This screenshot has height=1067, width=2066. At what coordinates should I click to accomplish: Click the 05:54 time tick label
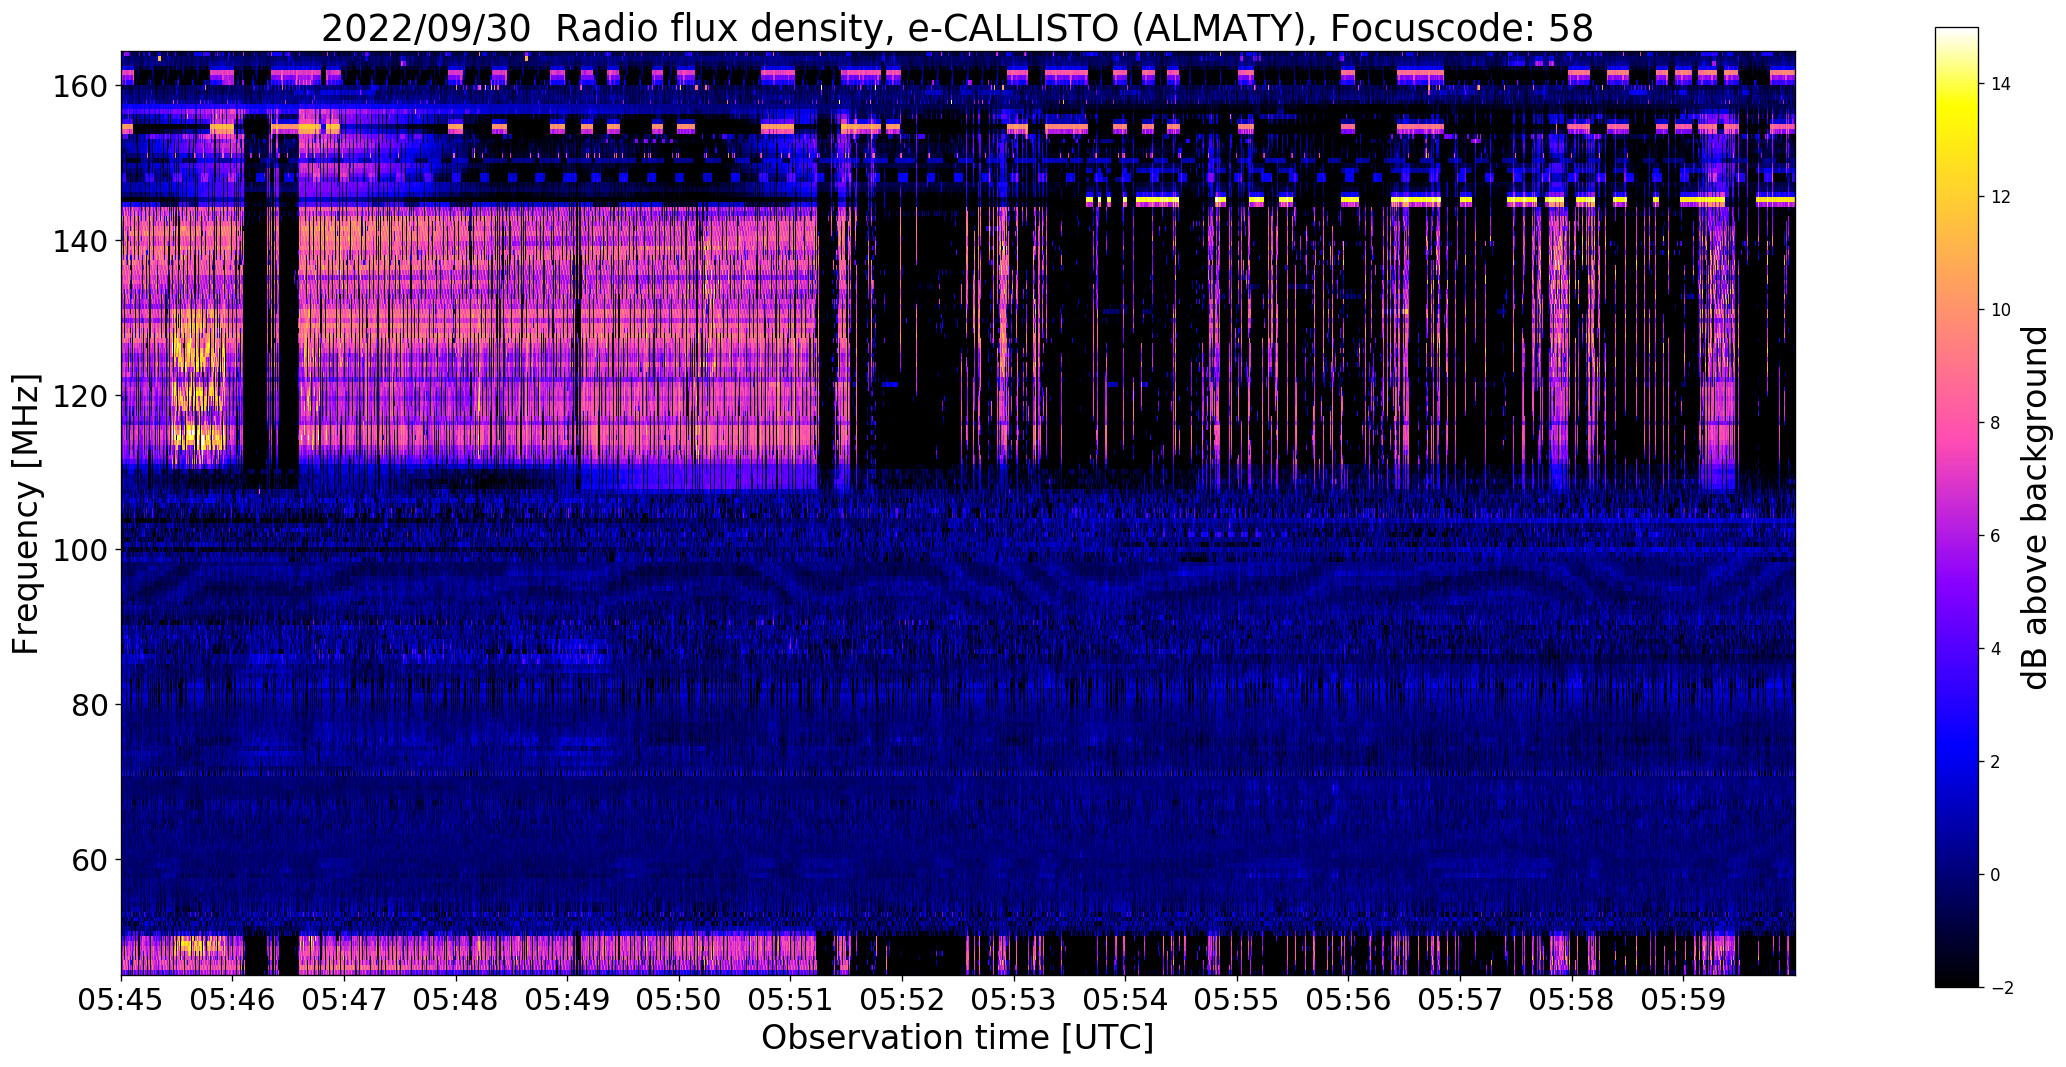pos(1125,1000)
